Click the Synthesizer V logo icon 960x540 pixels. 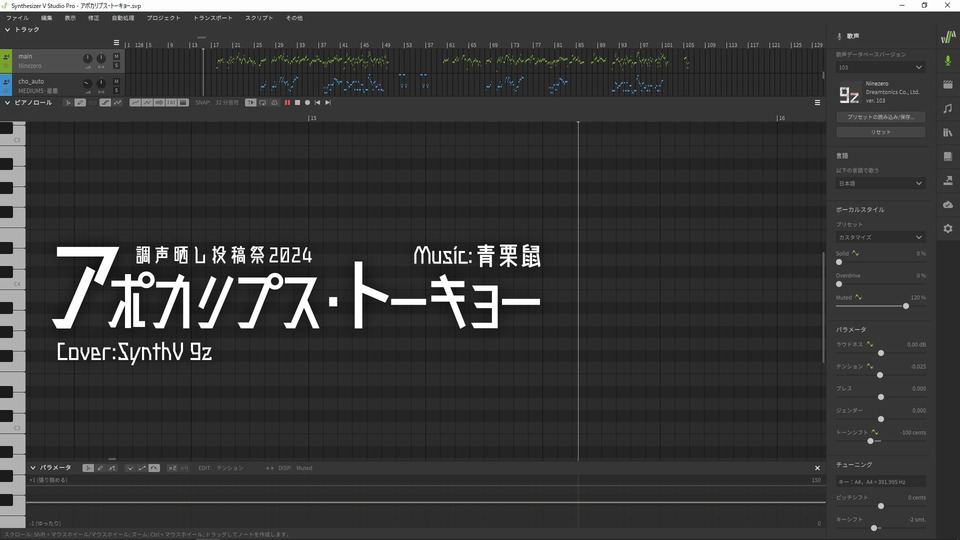click(948, 37)
